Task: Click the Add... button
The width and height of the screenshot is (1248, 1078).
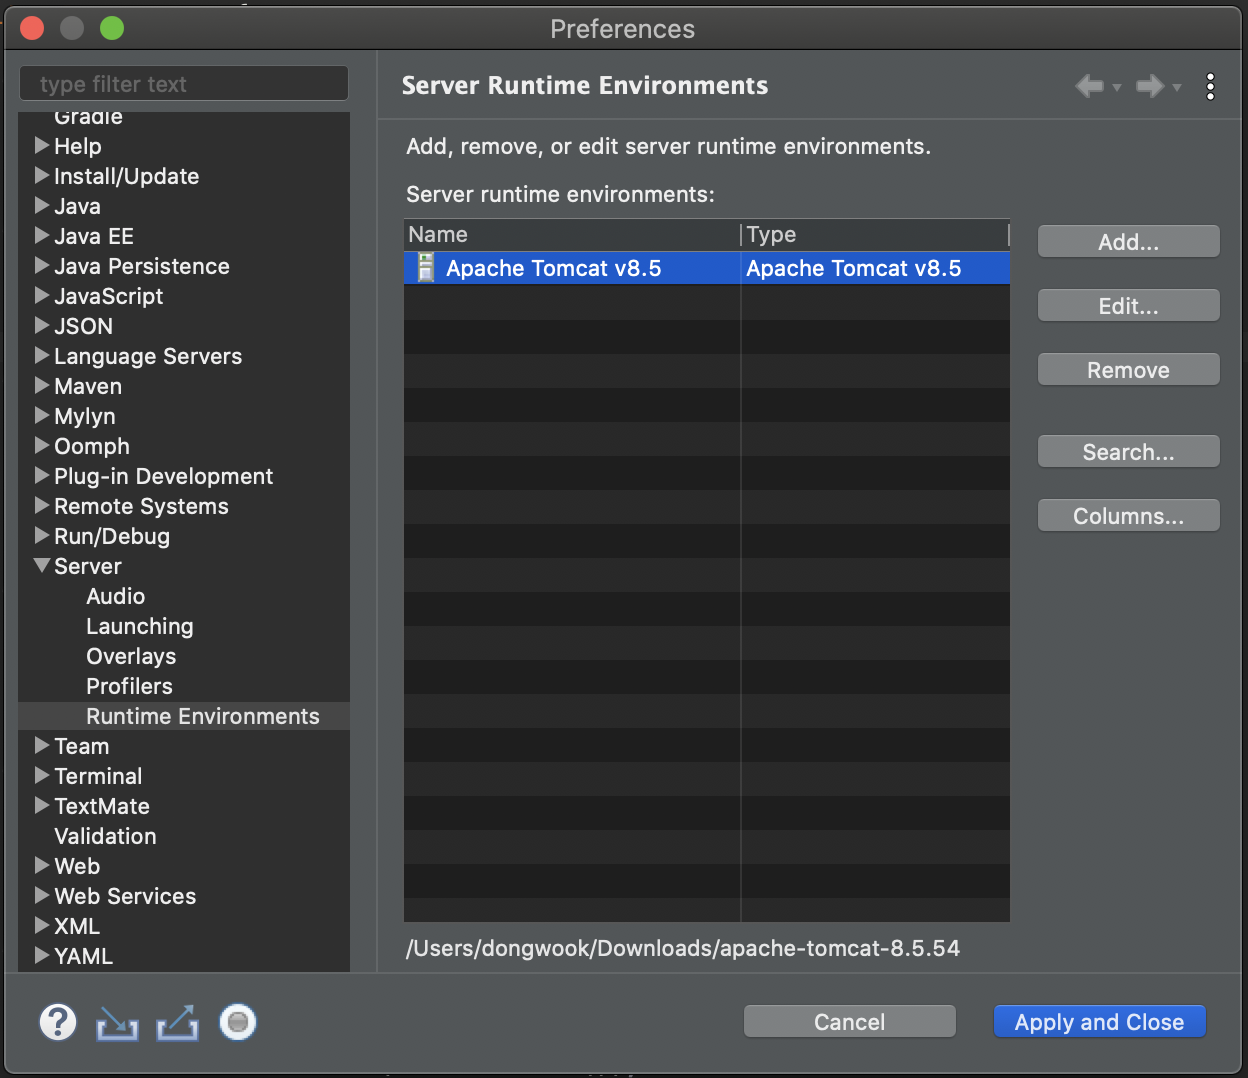Action: (x=1128, y=242)
